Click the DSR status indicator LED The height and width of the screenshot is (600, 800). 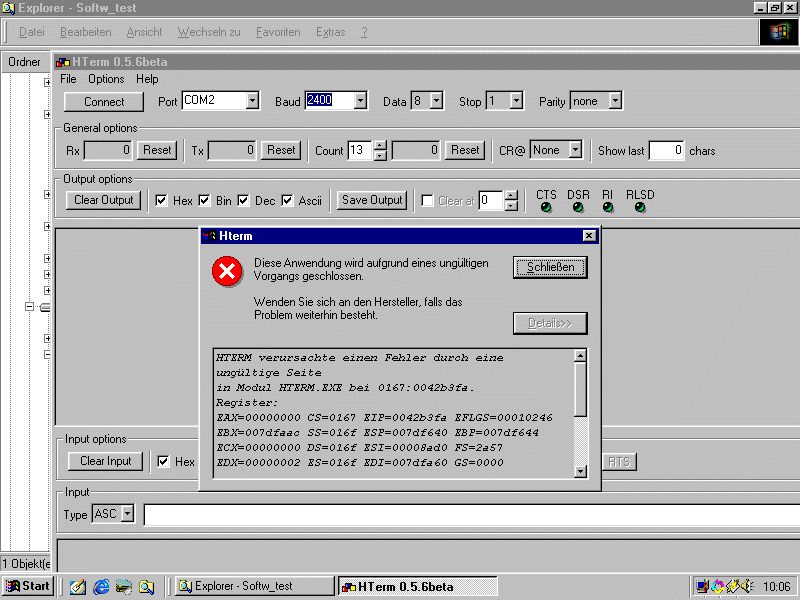pos(578,208)
